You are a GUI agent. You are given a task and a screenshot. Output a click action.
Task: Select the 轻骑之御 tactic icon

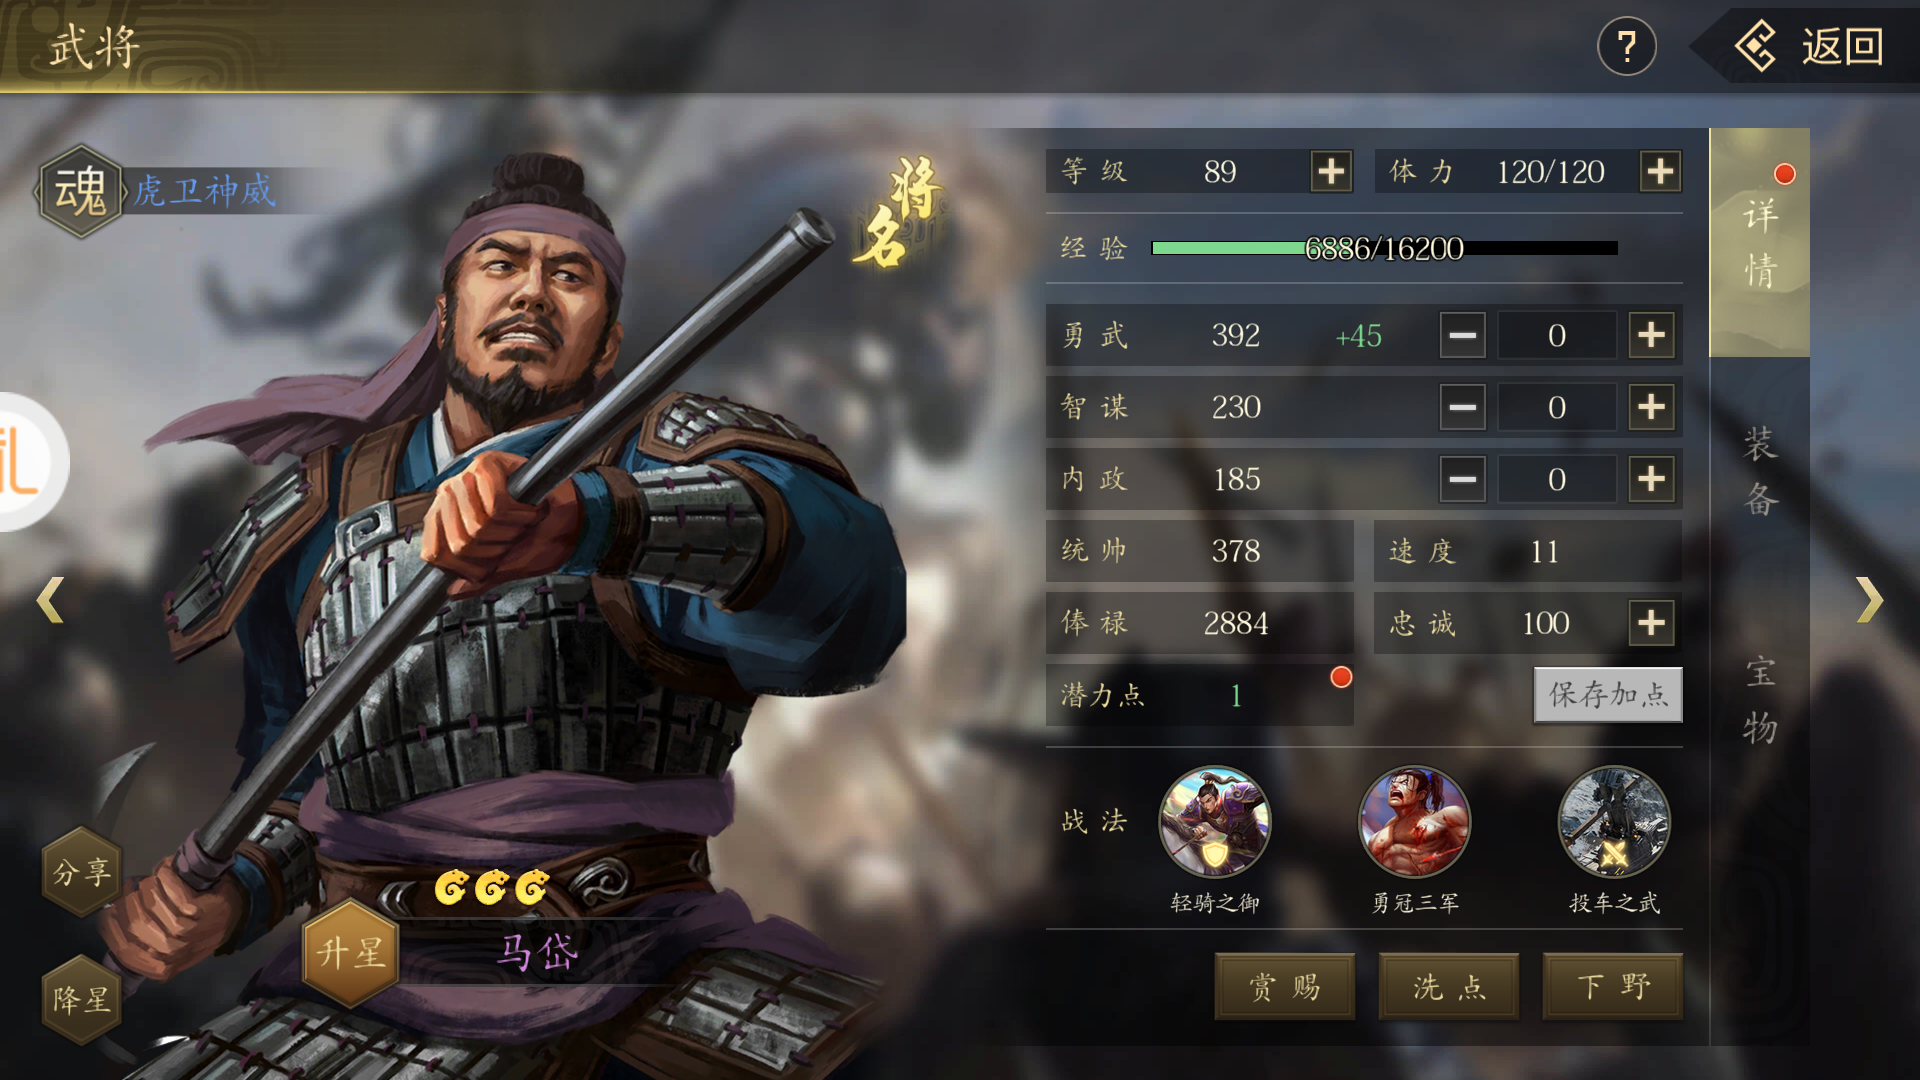[1215, 822]
